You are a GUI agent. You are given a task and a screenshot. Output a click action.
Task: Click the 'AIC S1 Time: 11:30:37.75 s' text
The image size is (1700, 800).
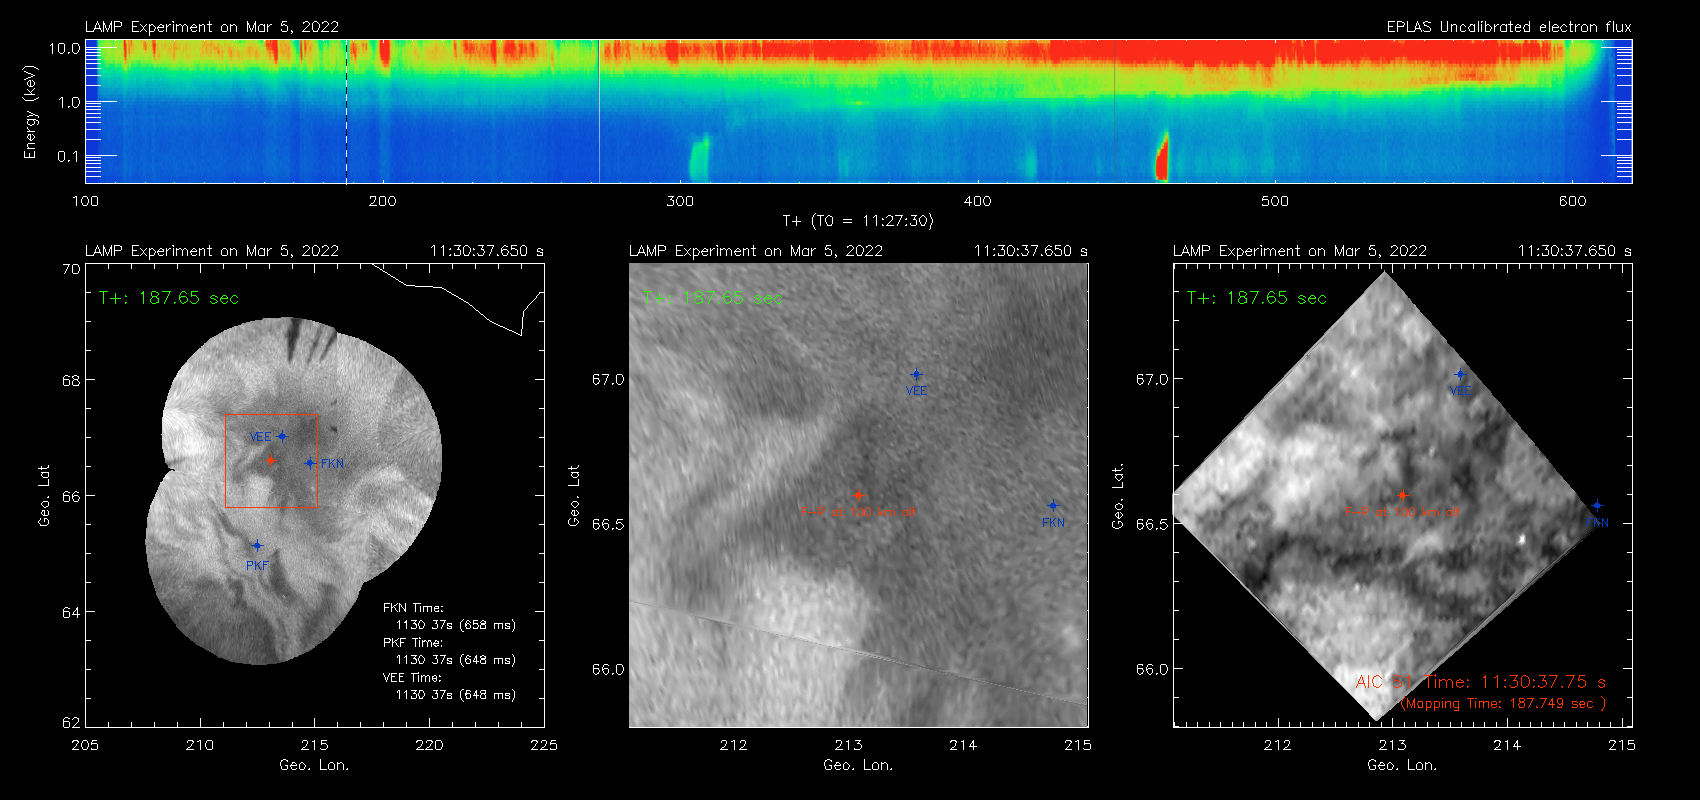coord(1481,682)
